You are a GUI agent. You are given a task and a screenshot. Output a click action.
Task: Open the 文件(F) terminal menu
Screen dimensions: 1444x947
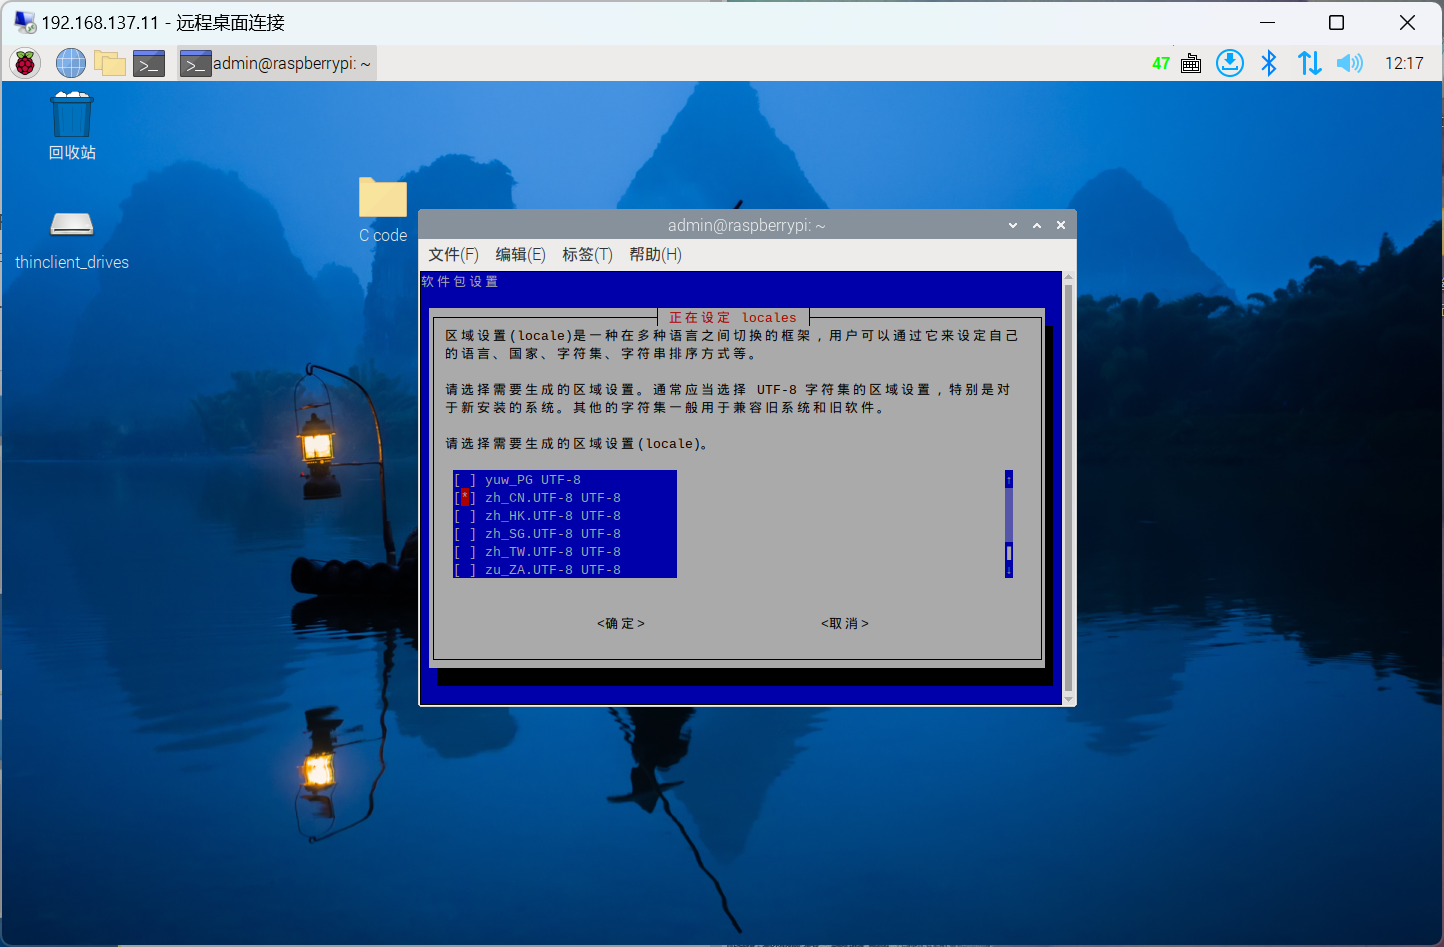point(453,254)
